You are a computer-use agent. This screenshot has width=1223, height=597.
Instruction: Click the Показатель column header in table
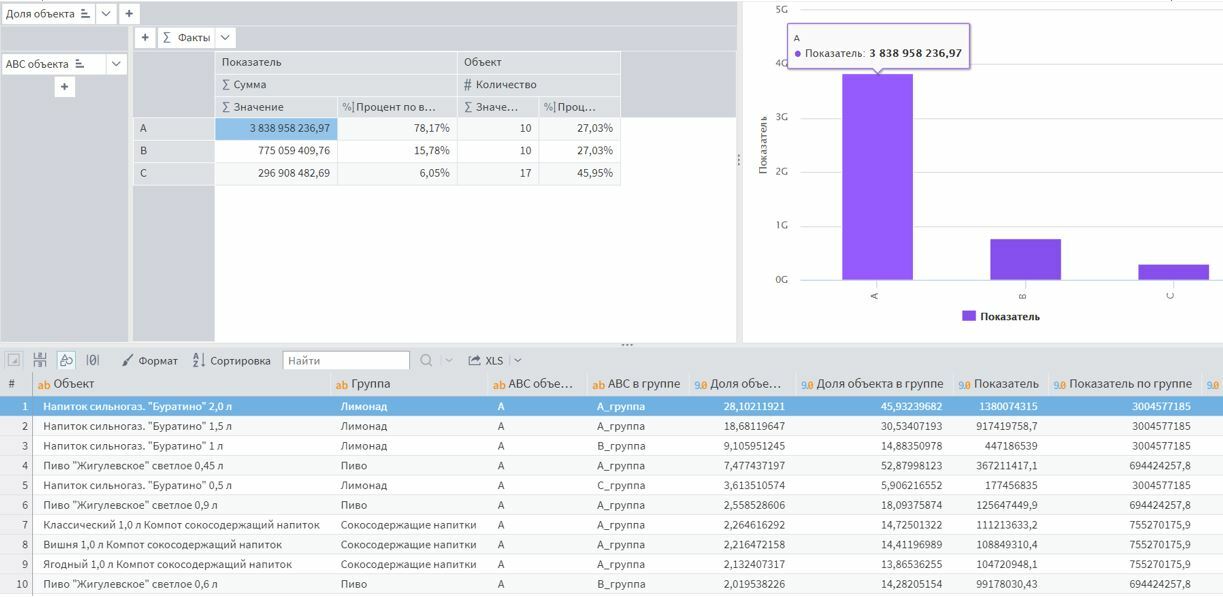coord(999,384)
